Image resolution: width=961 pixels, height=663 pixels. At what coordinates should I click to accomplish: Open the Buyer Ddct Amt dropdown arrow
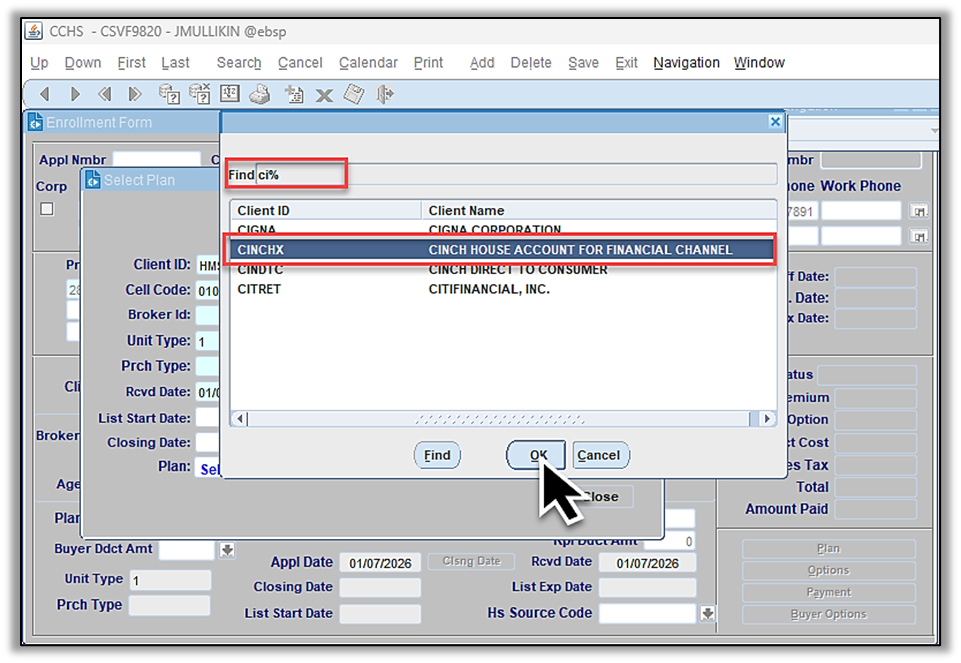tap(227, 550)
